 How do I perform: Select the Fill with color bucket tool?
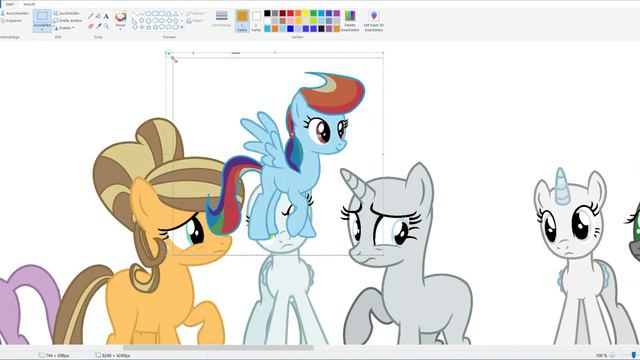point(98,16)
